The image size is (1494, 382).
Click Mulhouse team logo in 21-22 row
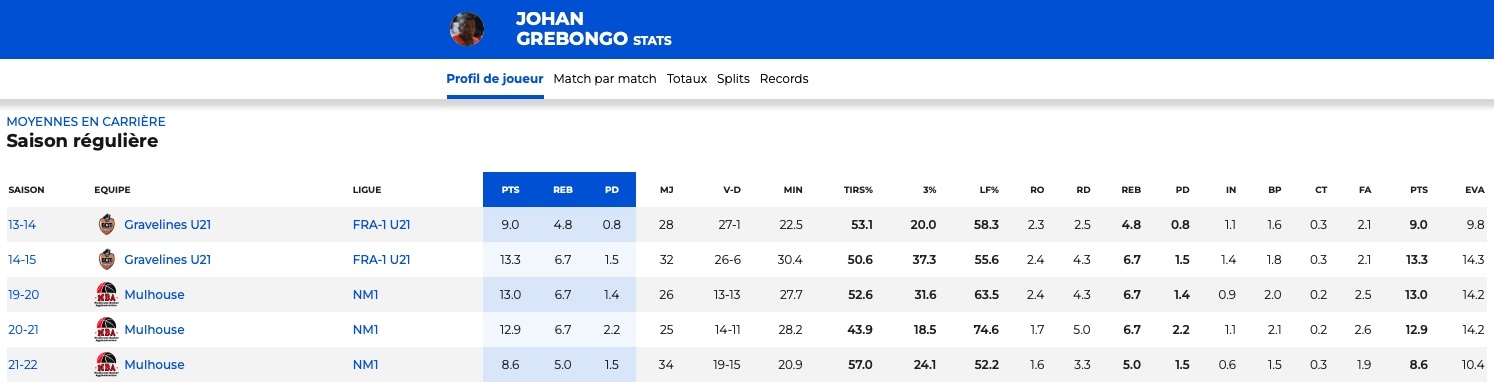106,365
